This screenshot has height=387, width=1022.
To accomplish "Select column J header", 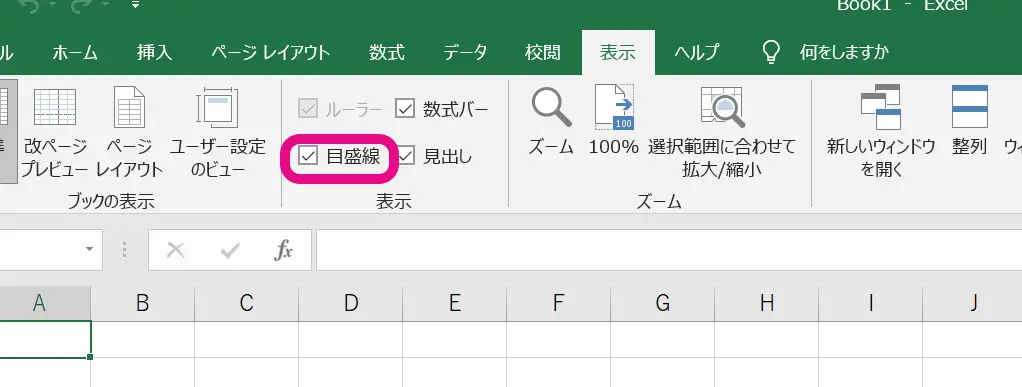I will 972,303.
